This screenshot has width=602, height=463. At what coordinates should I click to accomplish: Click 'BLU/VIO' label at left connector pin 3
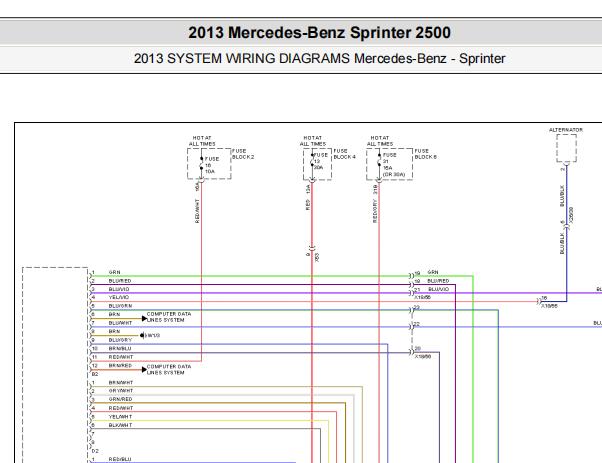point(119,289)
